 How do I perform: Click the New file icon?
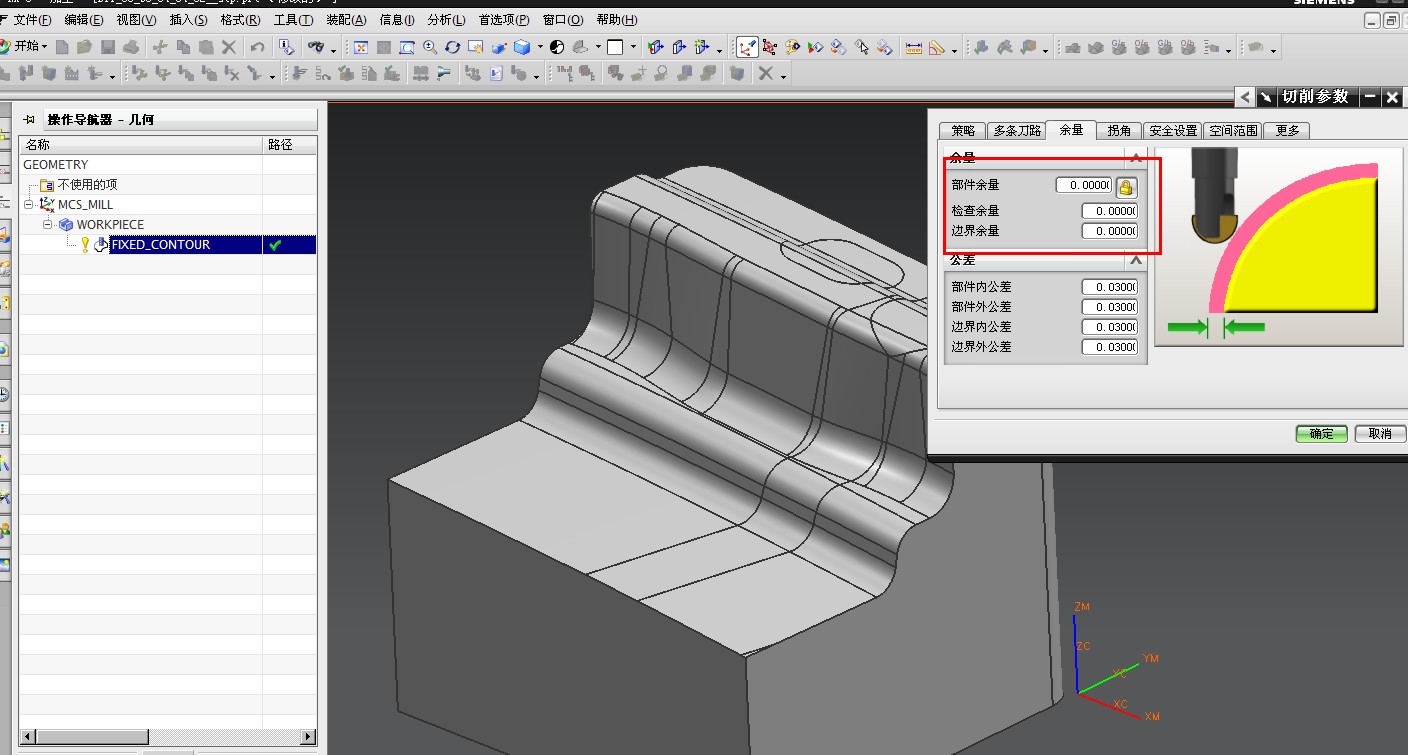[x=62, y=47]
